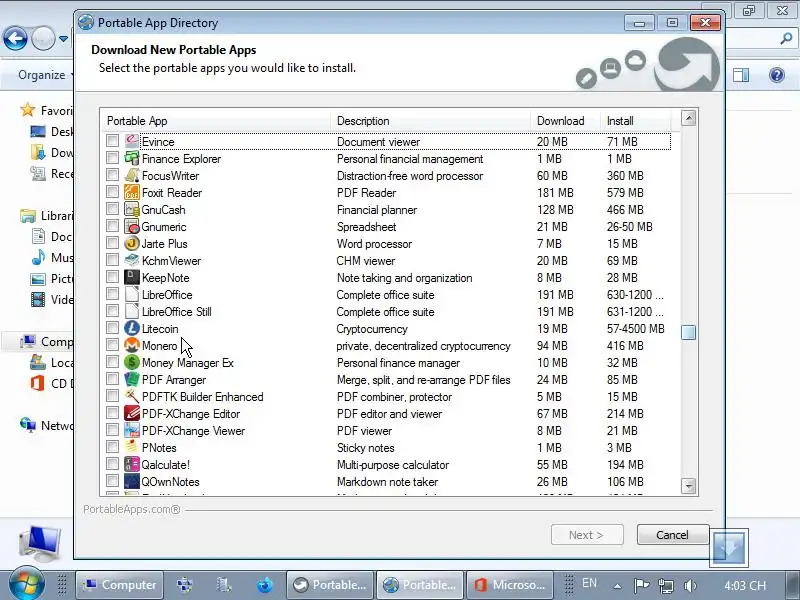
Task: Click the PDF-XChange Viewer icon
Action: click(132, 431)
